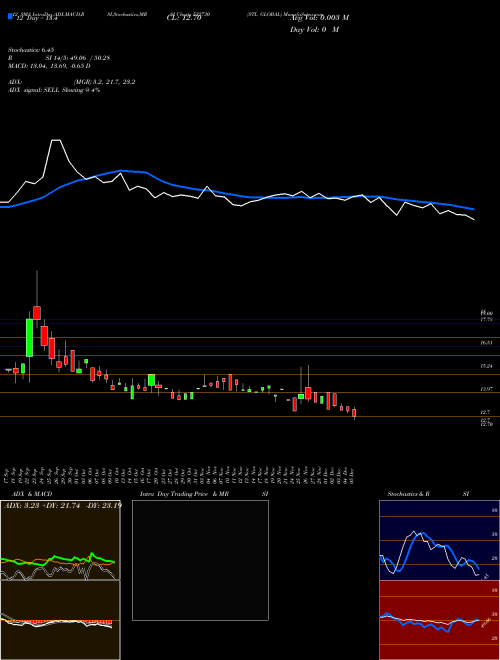Click the ADX: 3.23 +DY: 21.74 readout
The height and width of the screenshot is (660, 500).
pos(63,505)
